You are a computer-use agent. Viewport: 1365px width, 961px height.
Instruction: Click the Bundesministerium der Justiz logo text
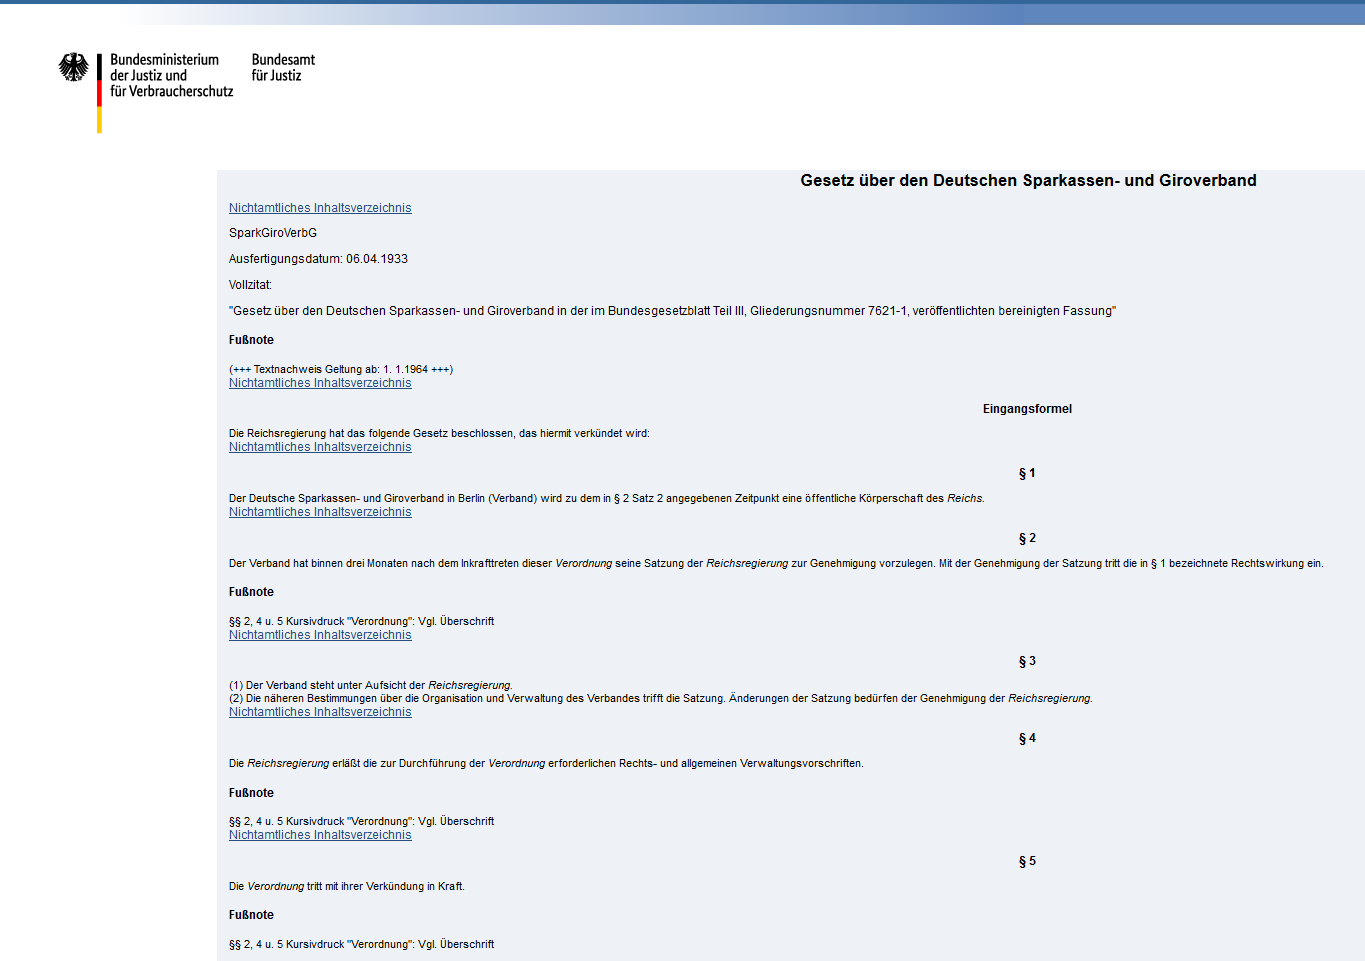pos(171,75)
